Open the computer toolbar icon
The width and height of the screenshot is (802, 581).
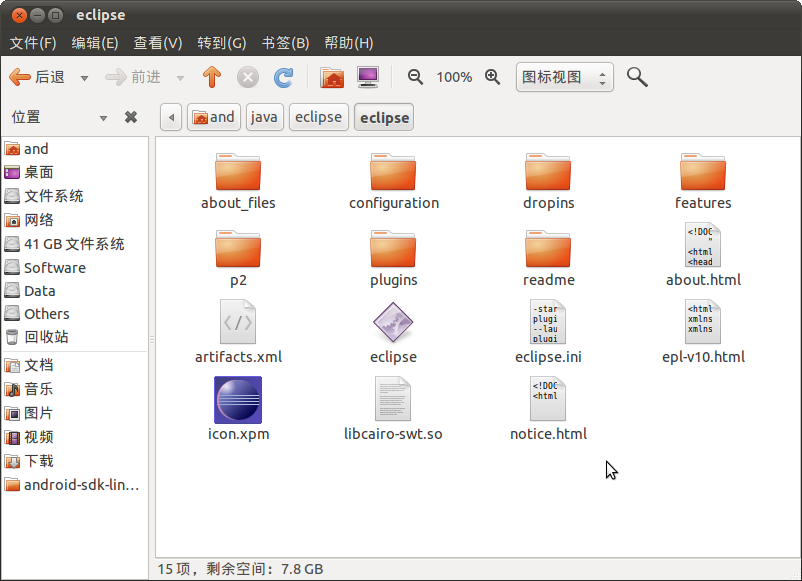coord(368,77)
